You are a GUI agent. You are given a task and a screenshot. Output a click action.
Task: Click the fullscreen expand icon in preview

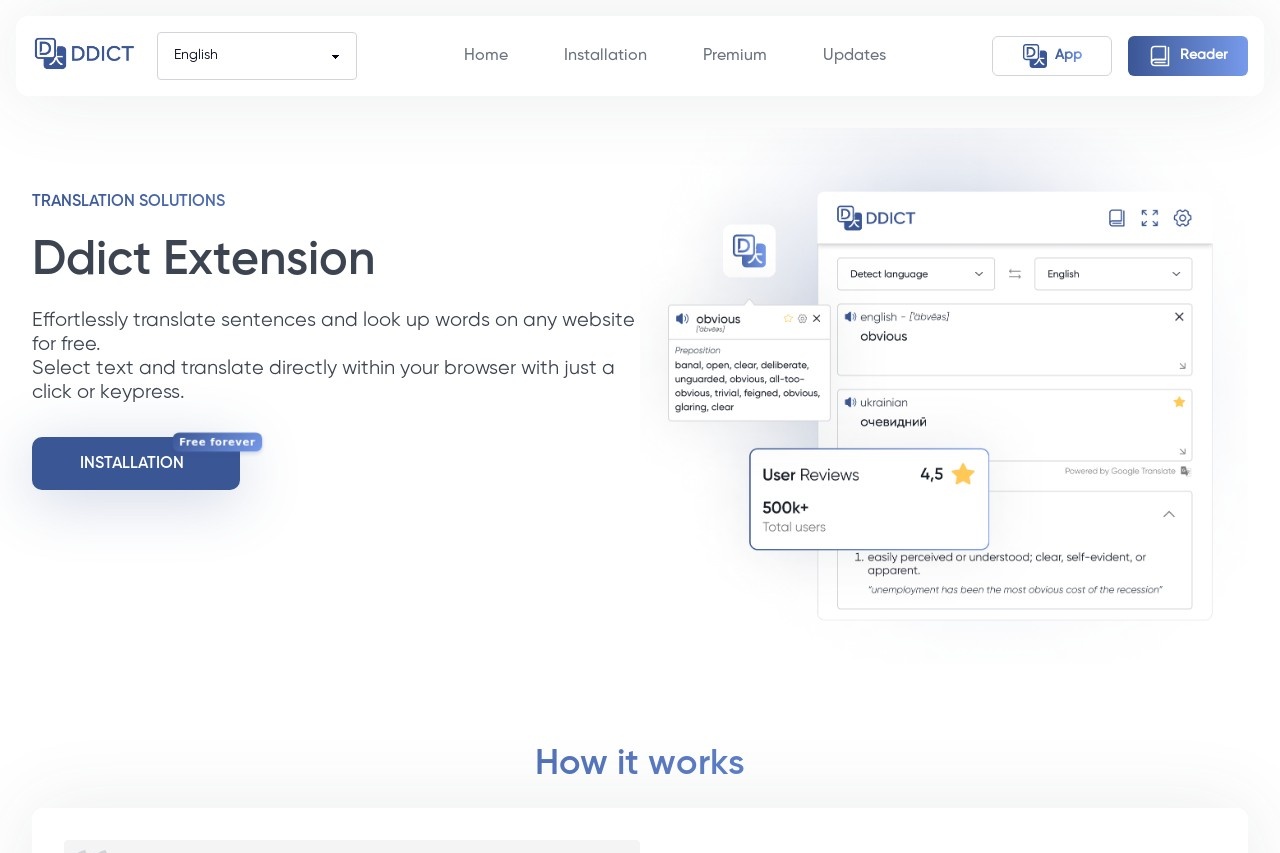tap(1150, 218)
